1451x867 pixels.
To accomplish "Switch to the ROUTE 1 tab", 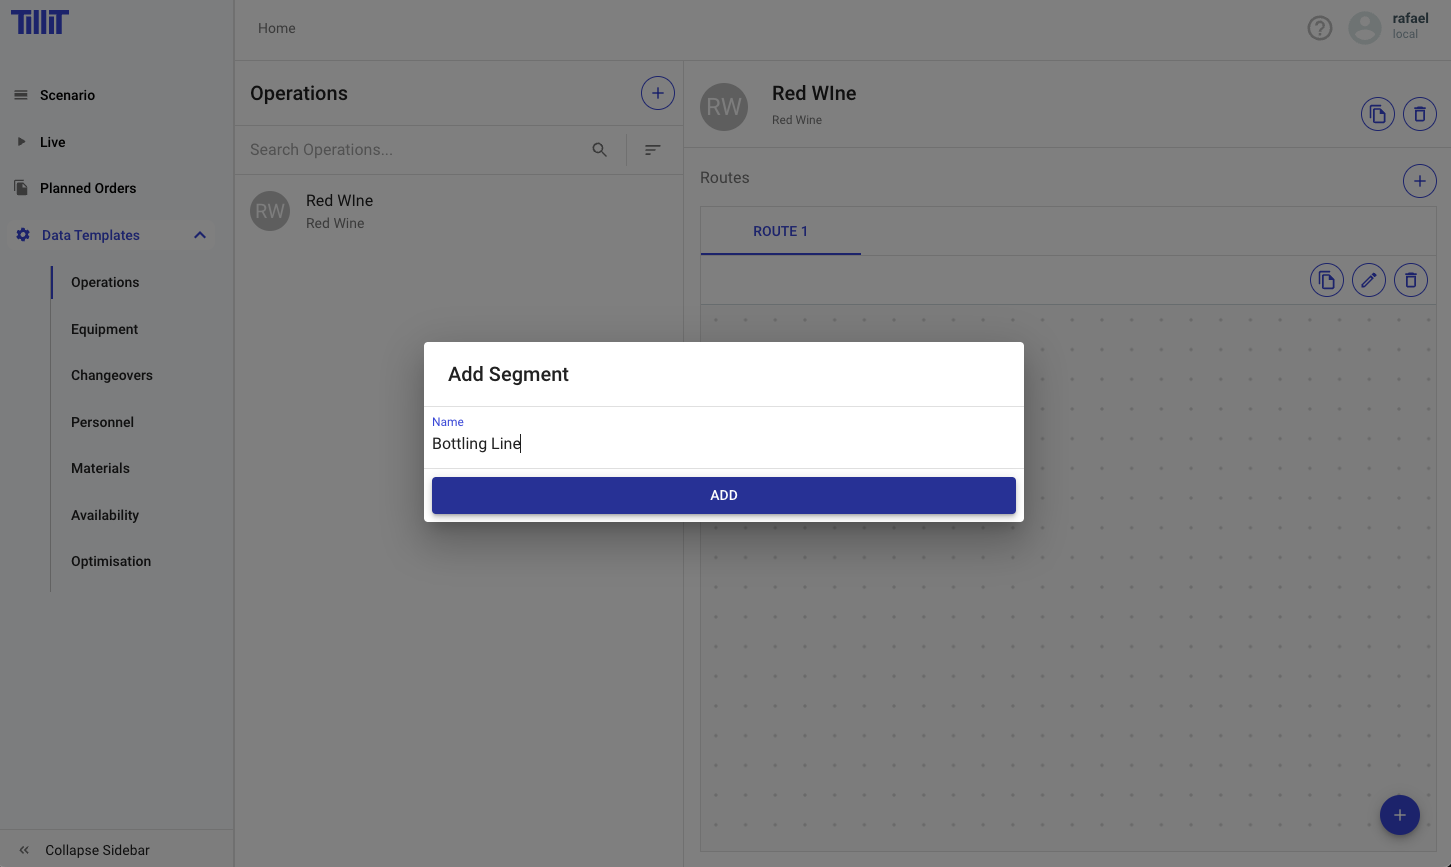I will click(x=780, y=231).
